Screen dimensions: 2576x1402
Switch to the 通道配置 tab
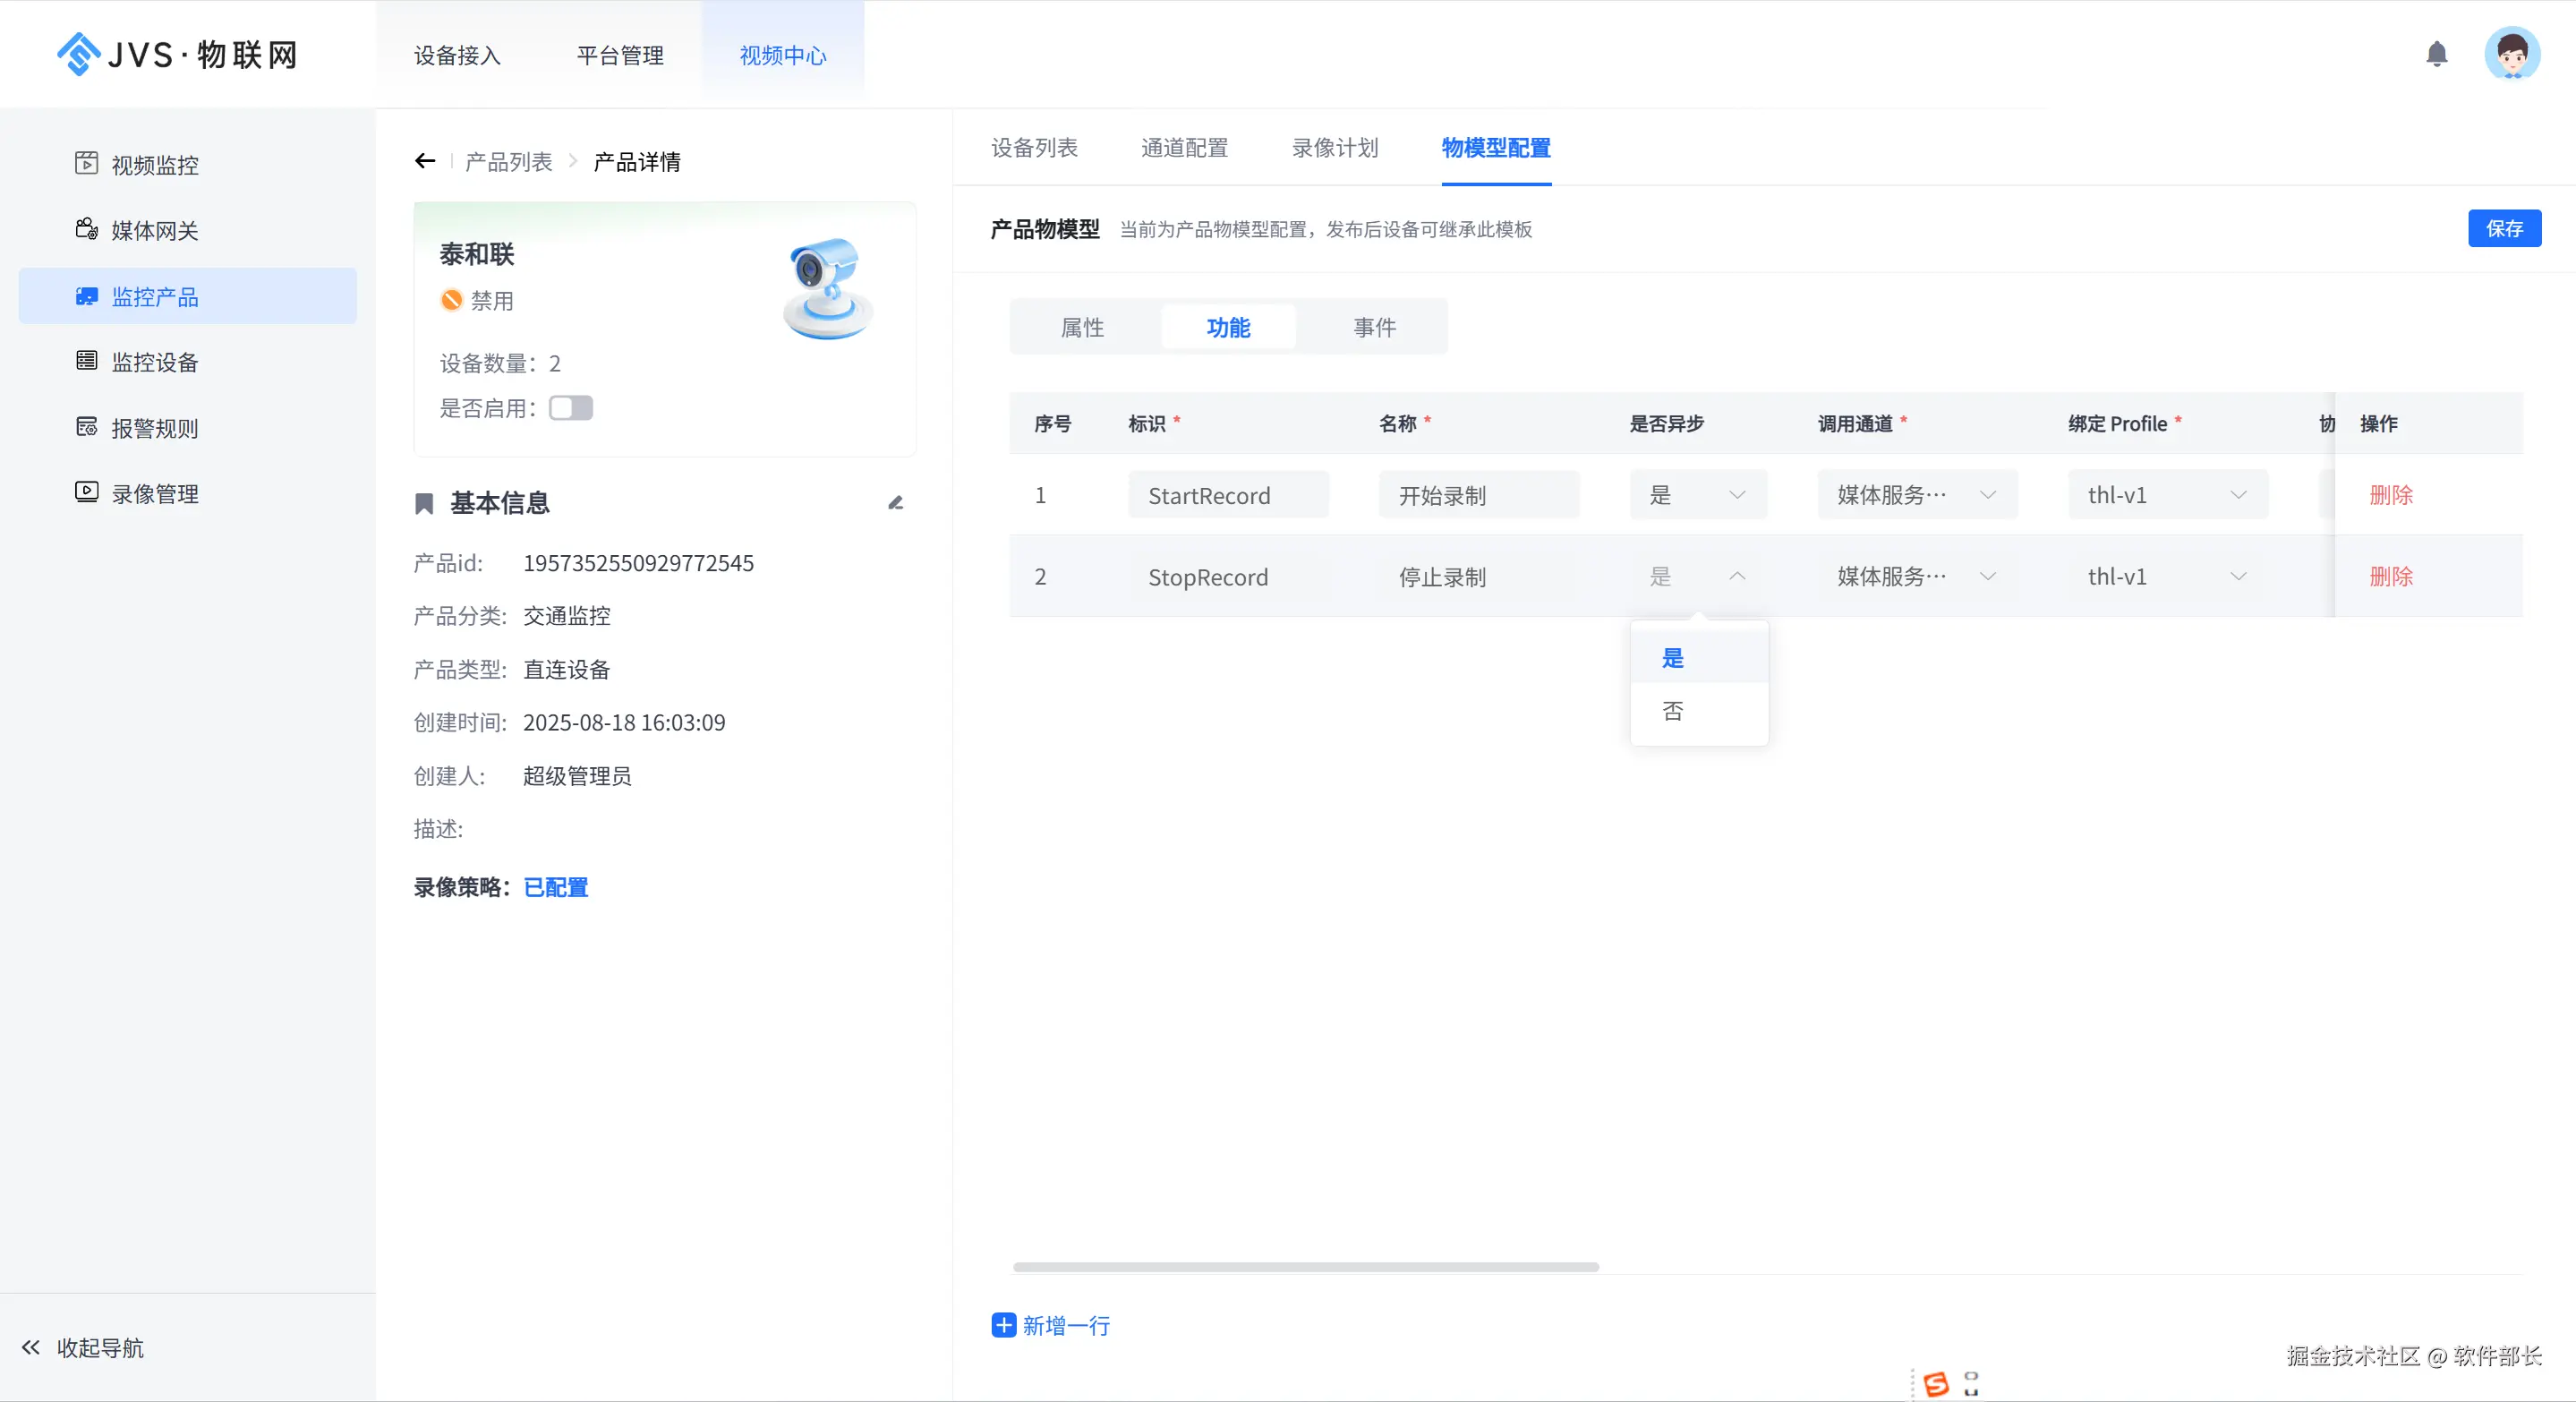1184,148
